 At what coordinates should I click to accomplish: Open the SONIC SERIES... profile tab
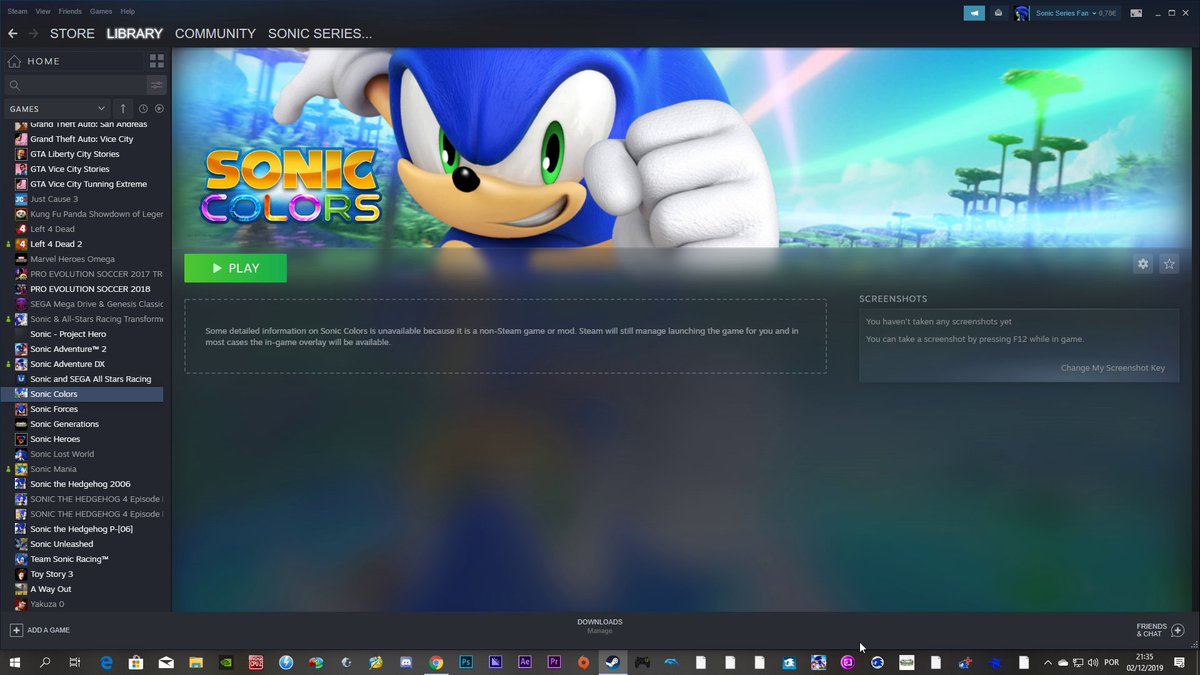[320, 34]
